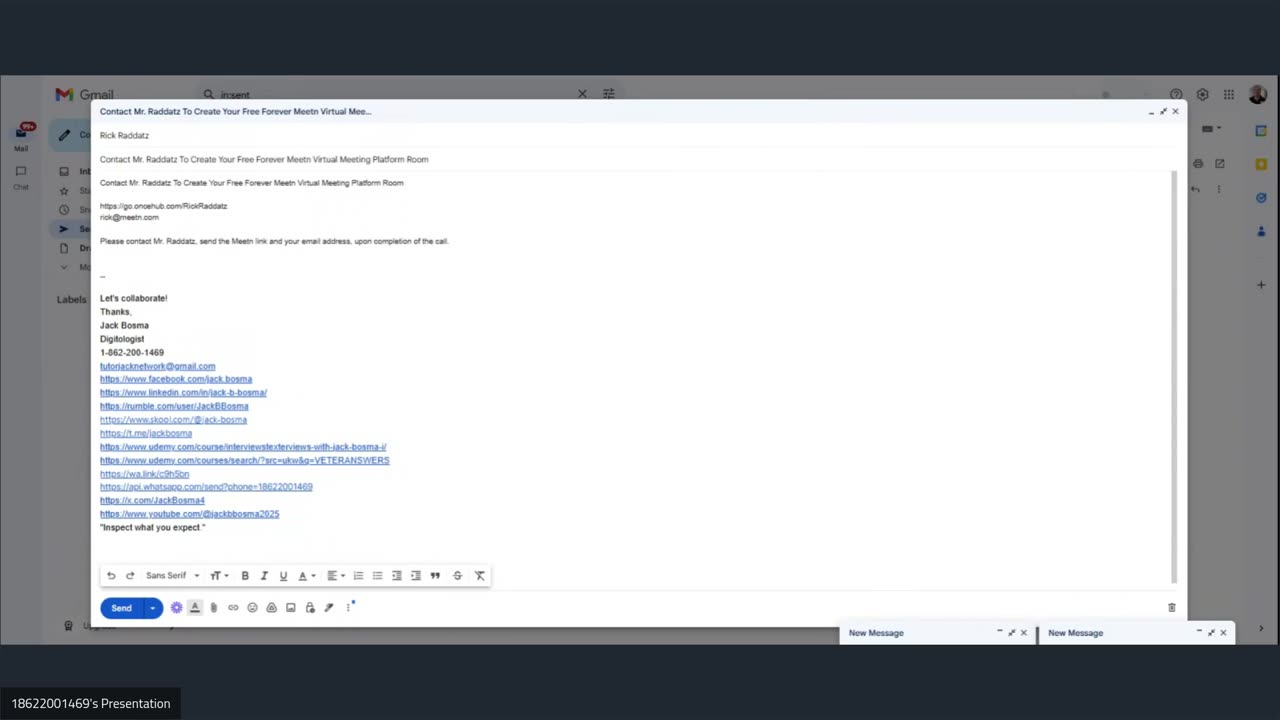
Task: Open more send options arrow
Action: [x=153, y=608]
